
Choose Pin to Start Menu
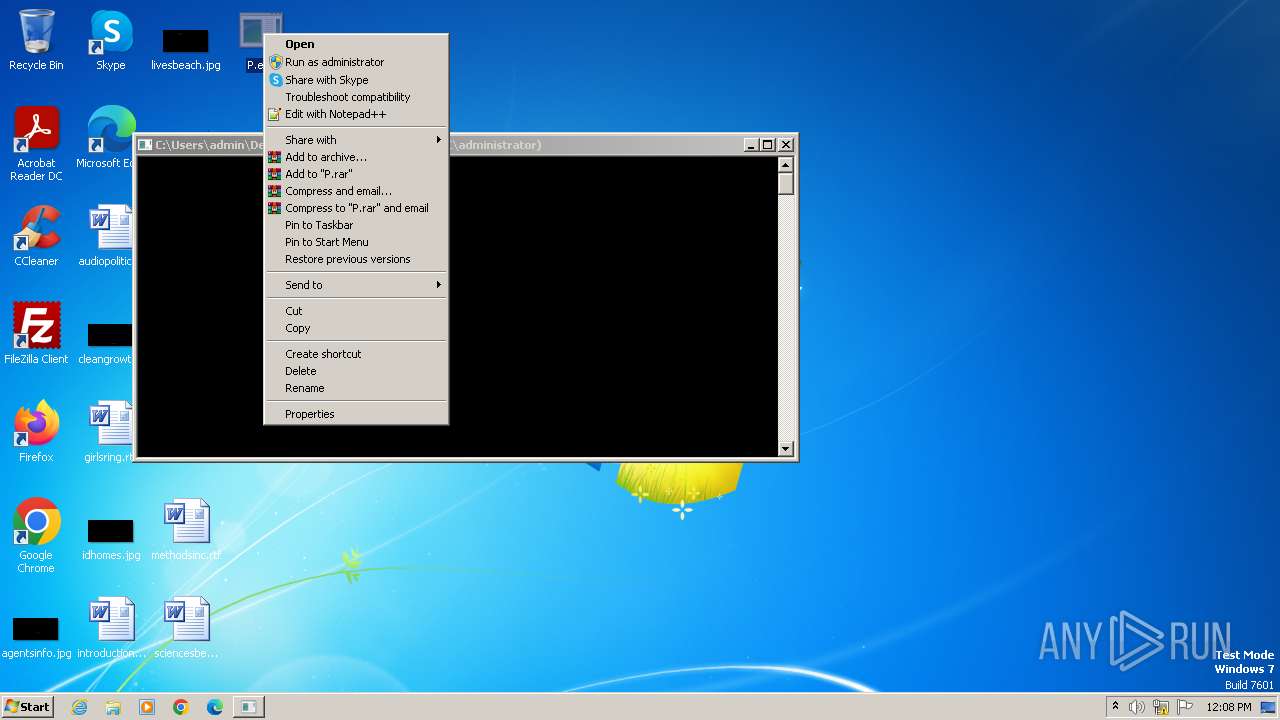356,242
